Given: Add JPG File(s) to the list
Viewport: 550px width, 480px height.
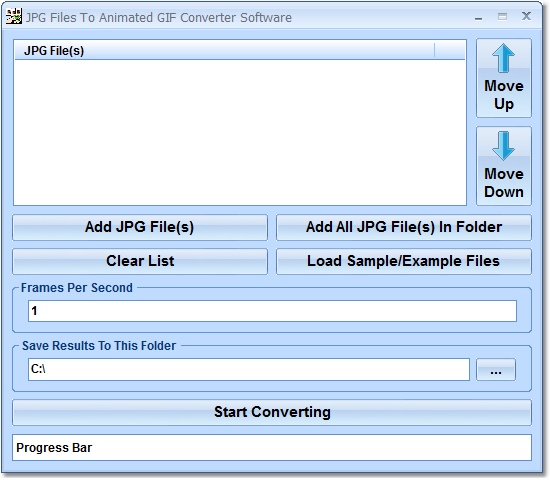Looking at the screenshot, I should tap(140, 227).
